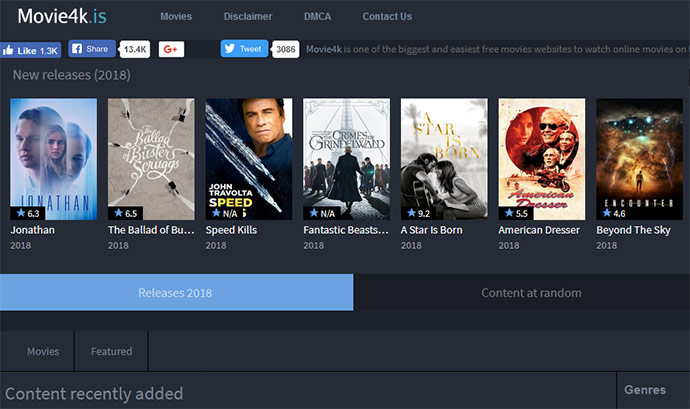Screen dimensions: 690x409
Task: Open the Disclaimer page
Action: [248, 17]
